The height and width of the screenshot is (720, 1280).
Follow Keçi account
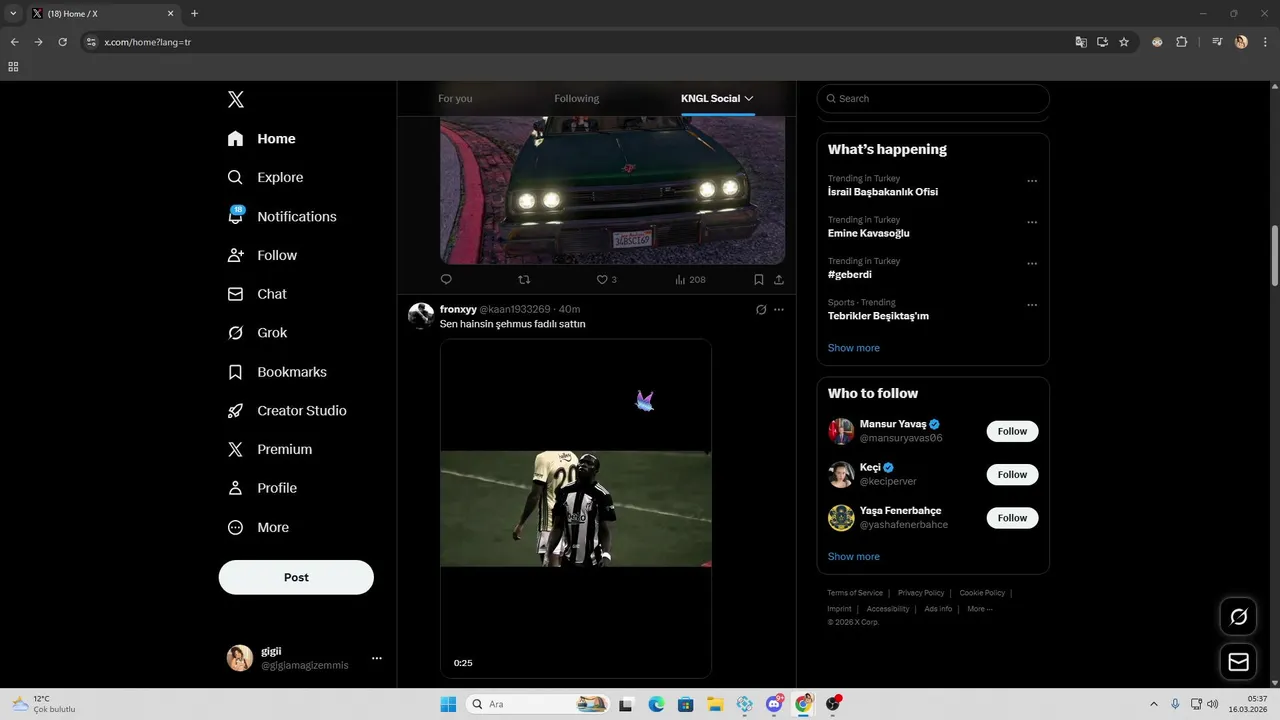tap(1012, 474)
